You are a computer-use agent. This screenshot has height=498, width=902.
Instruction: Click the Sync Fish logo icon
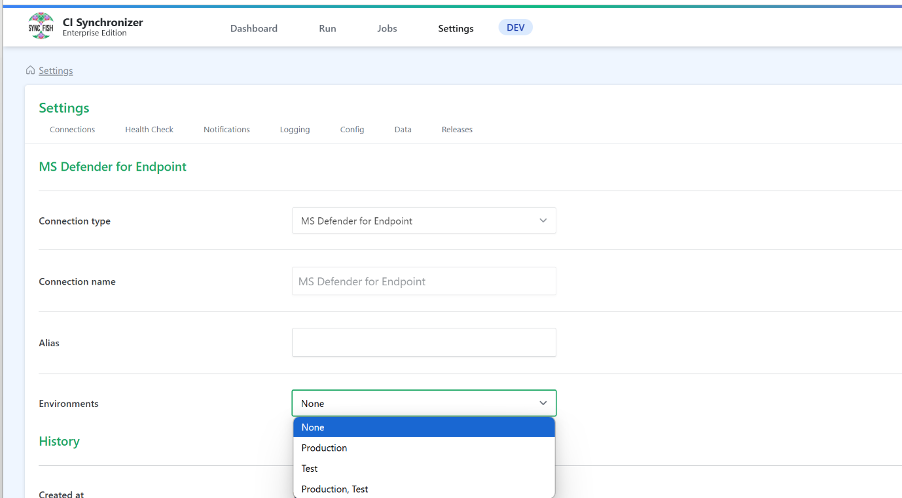click(x=41, y=26)
